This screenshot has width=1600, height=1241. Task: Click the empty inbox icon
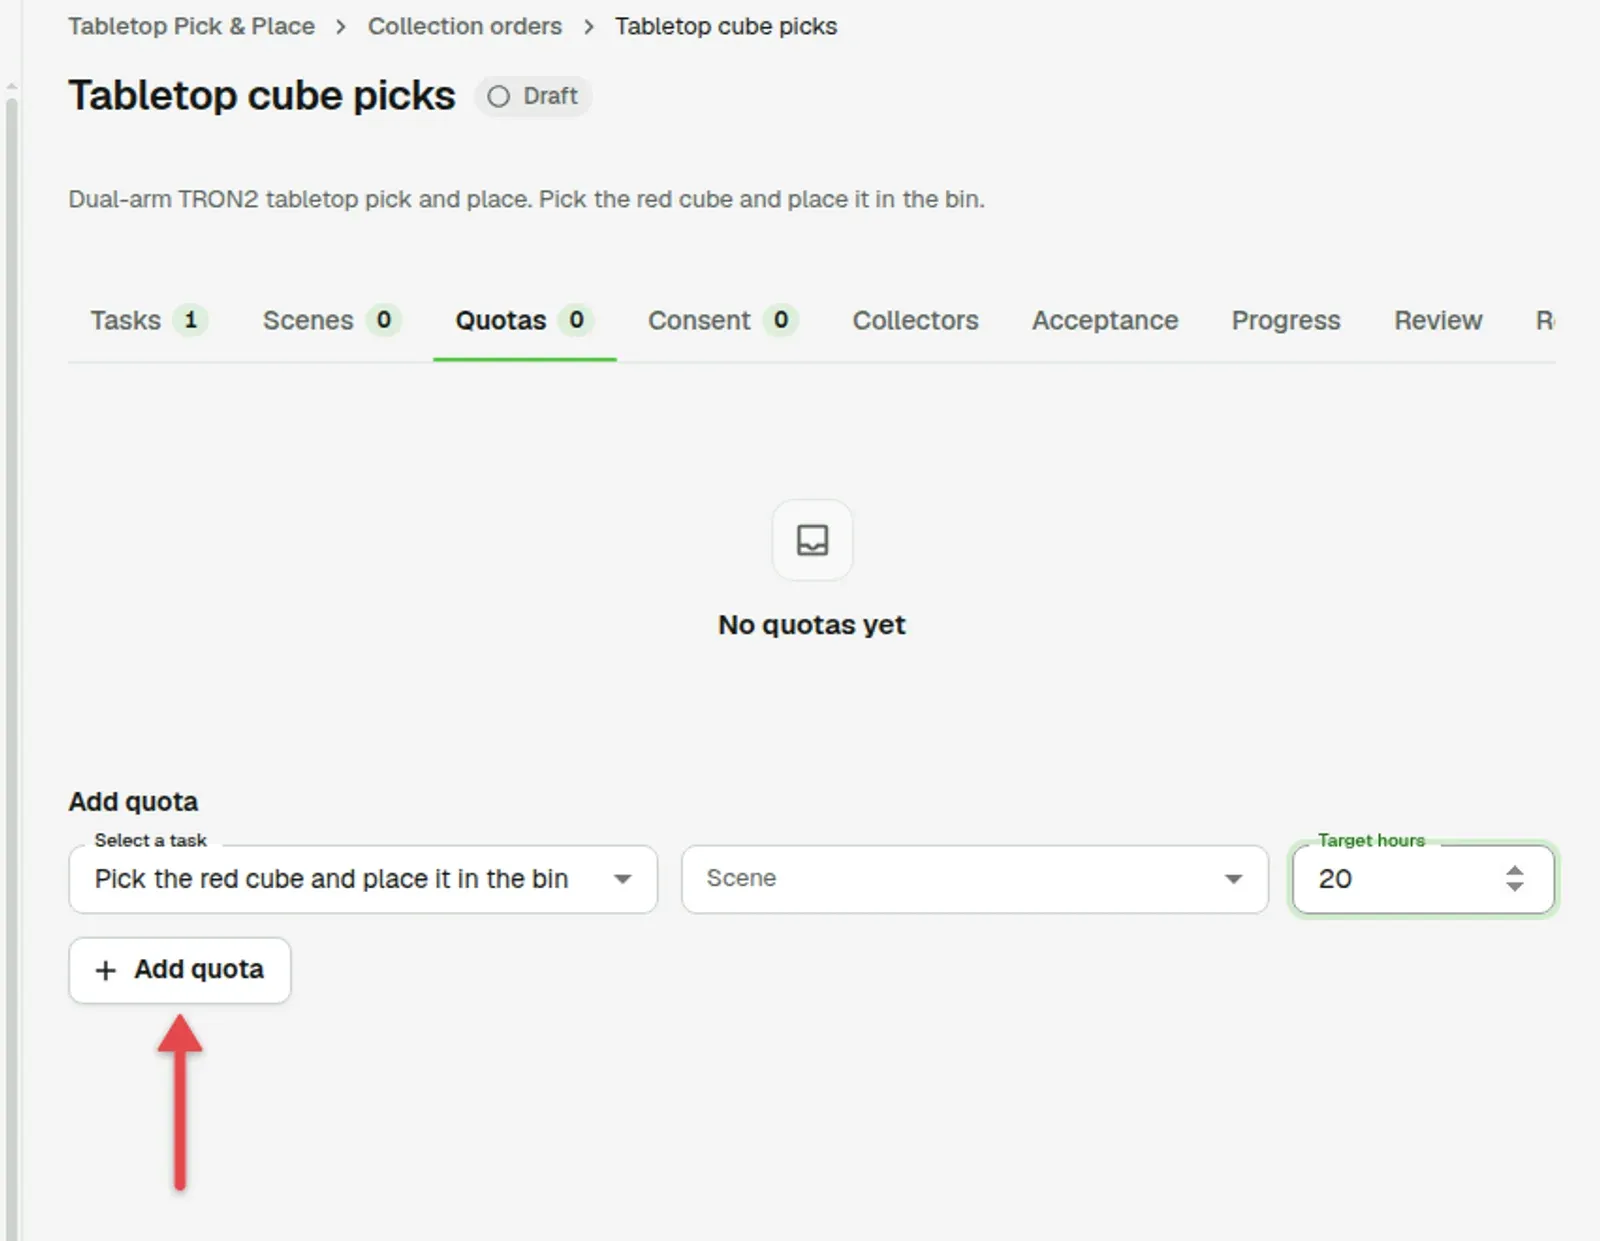(812, 540)
